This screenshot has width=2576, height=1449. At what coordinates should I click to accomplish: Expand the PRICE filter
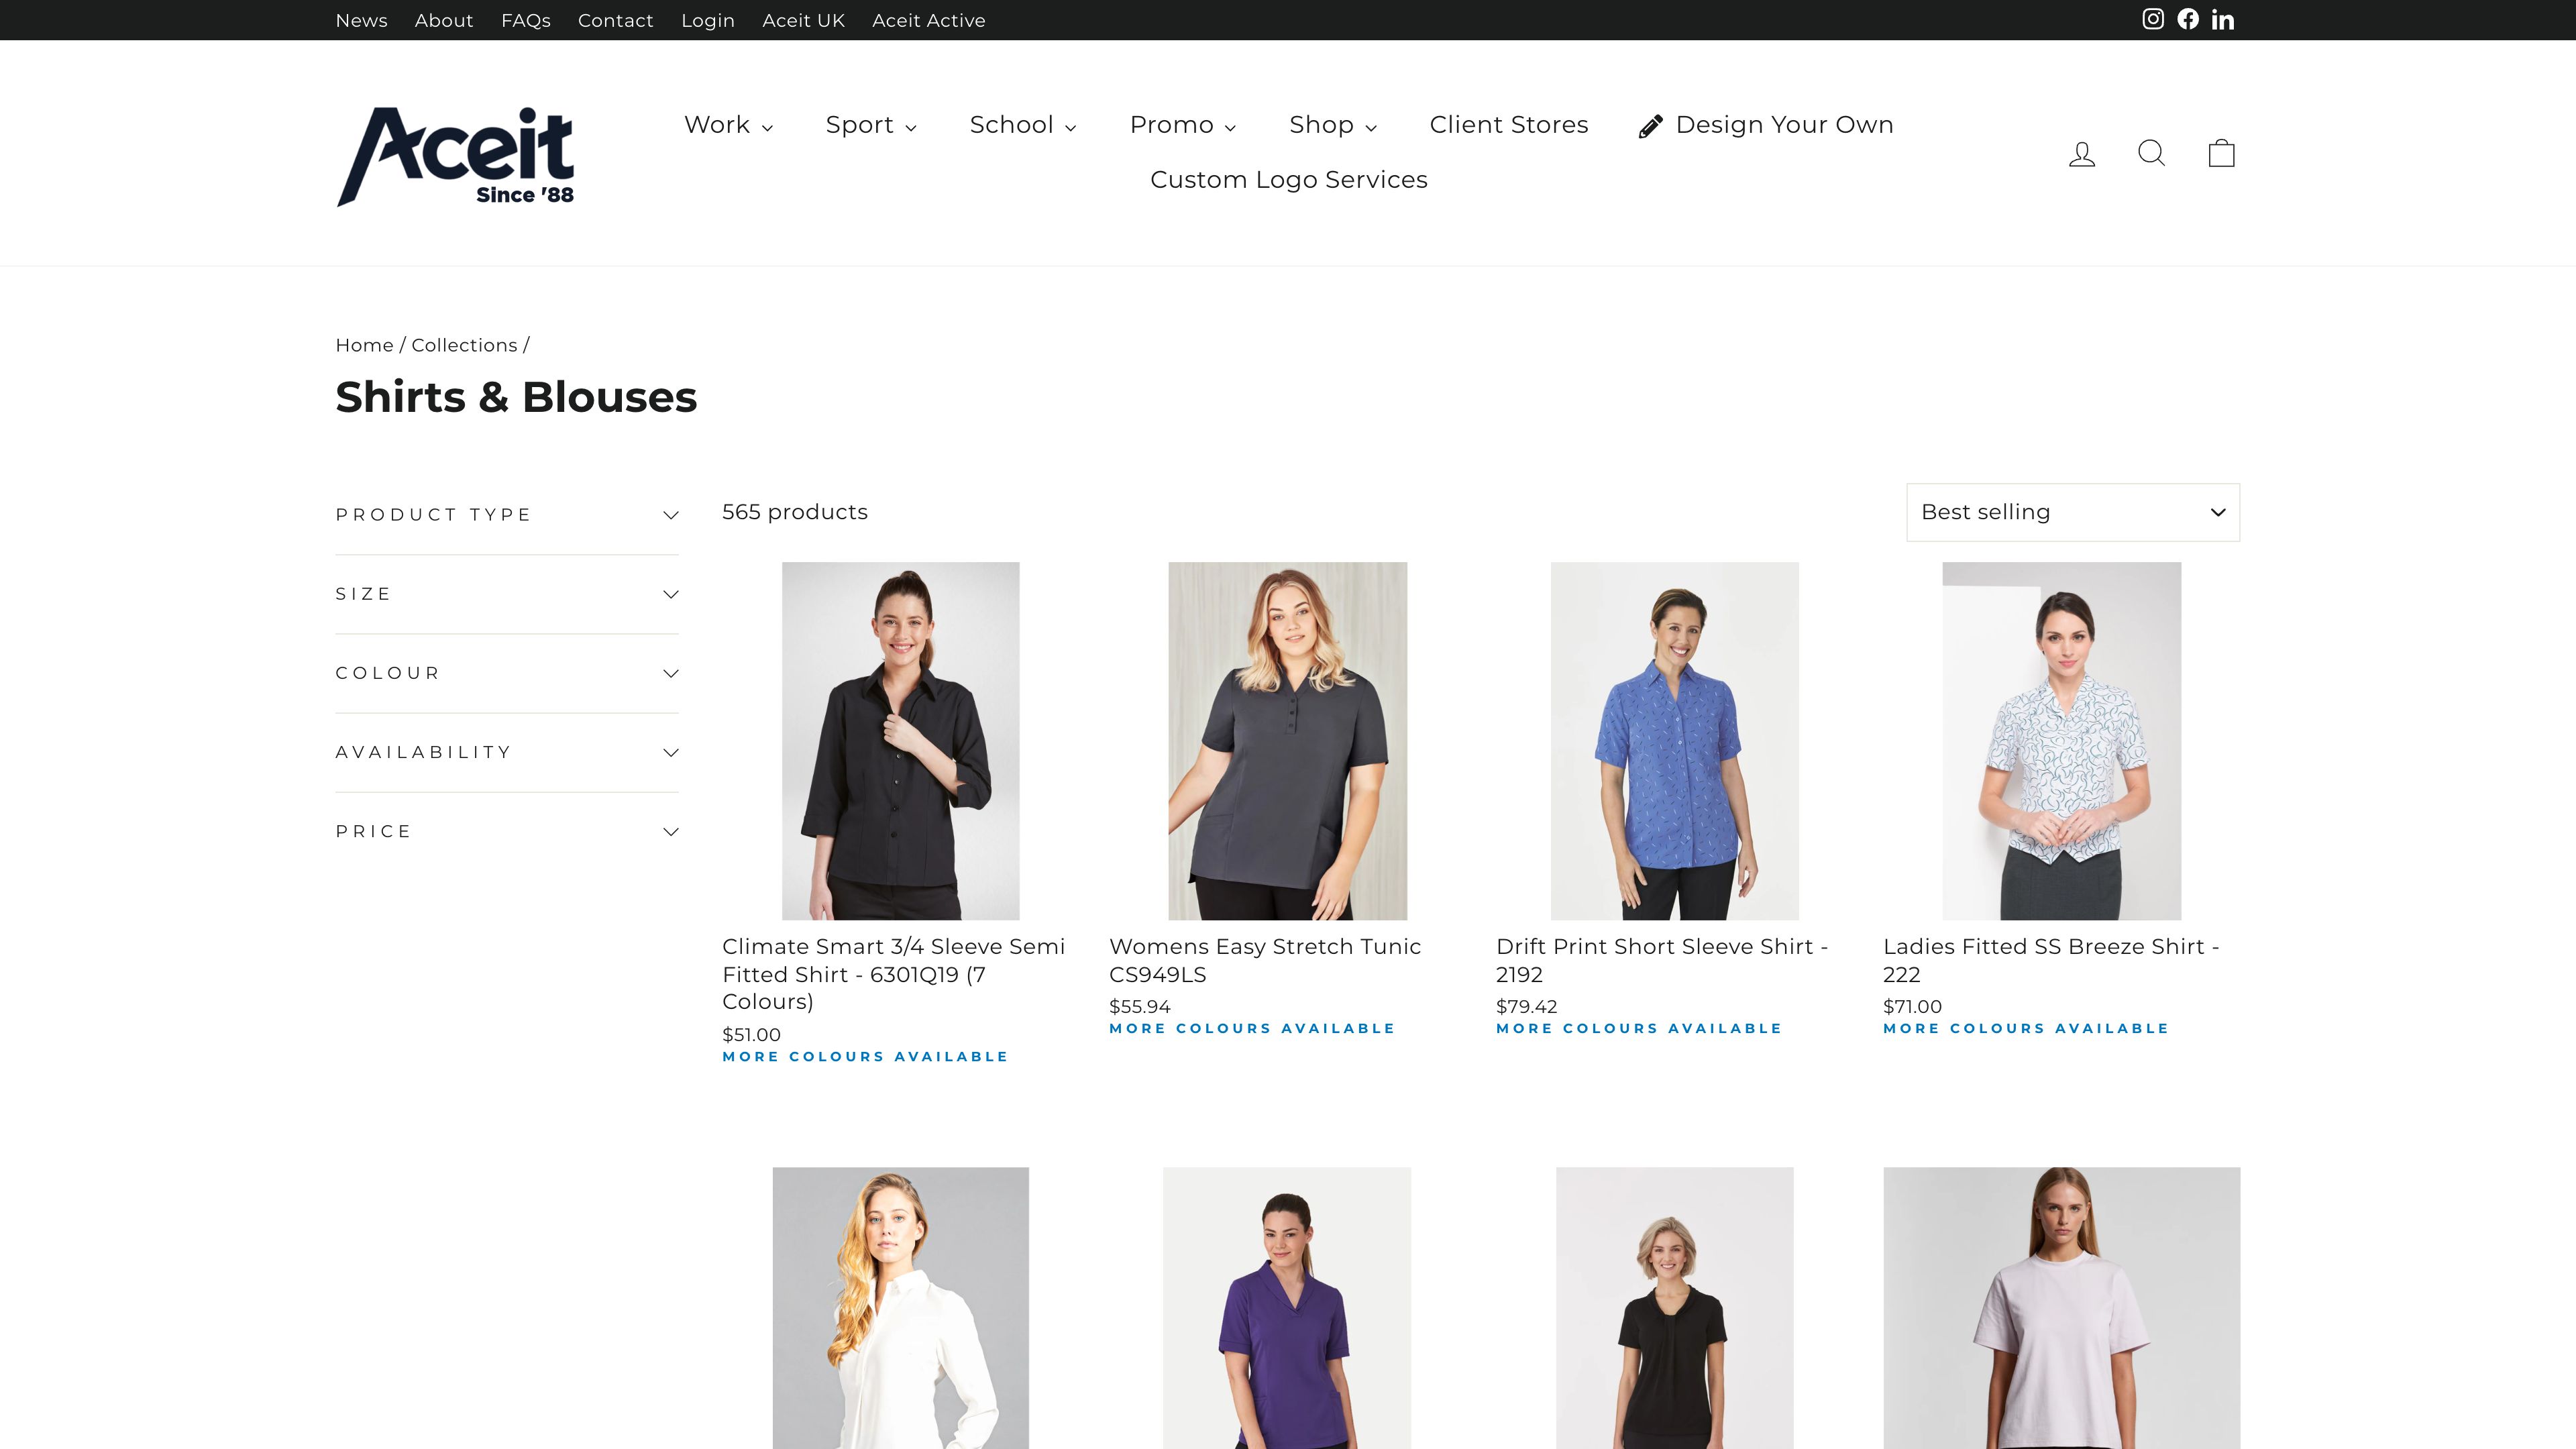click(x=507, y=831)
